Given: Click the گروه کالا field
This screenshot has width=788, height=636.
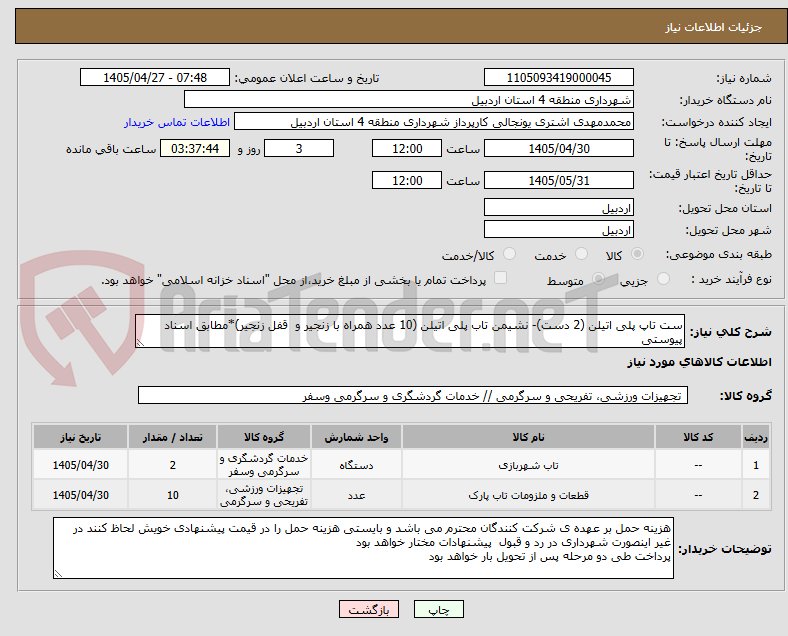Looking at the screenshot, I should (413, 395).
